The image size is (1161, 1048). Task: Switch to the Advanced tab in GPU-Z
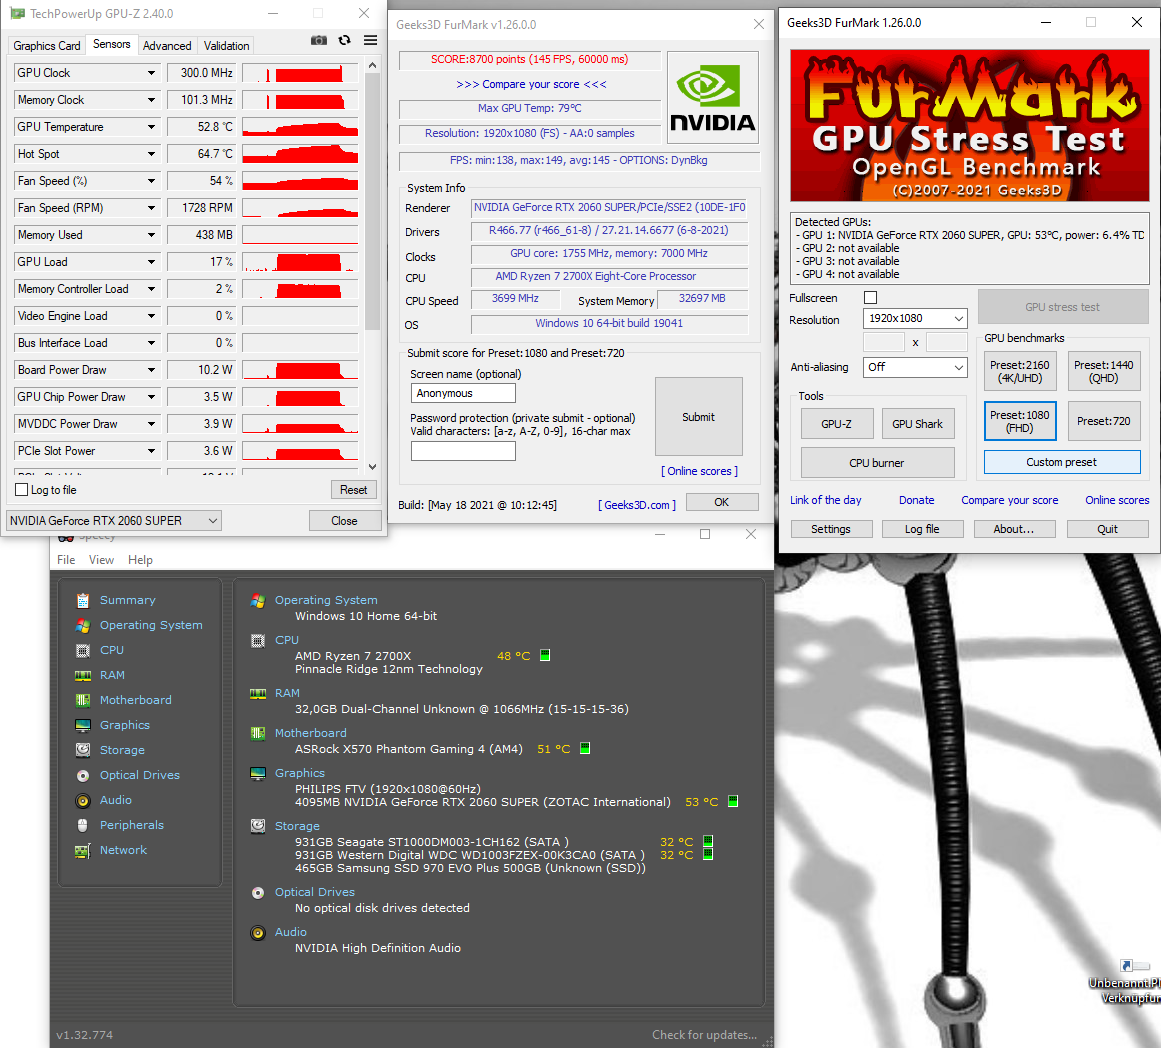[167, 46]
